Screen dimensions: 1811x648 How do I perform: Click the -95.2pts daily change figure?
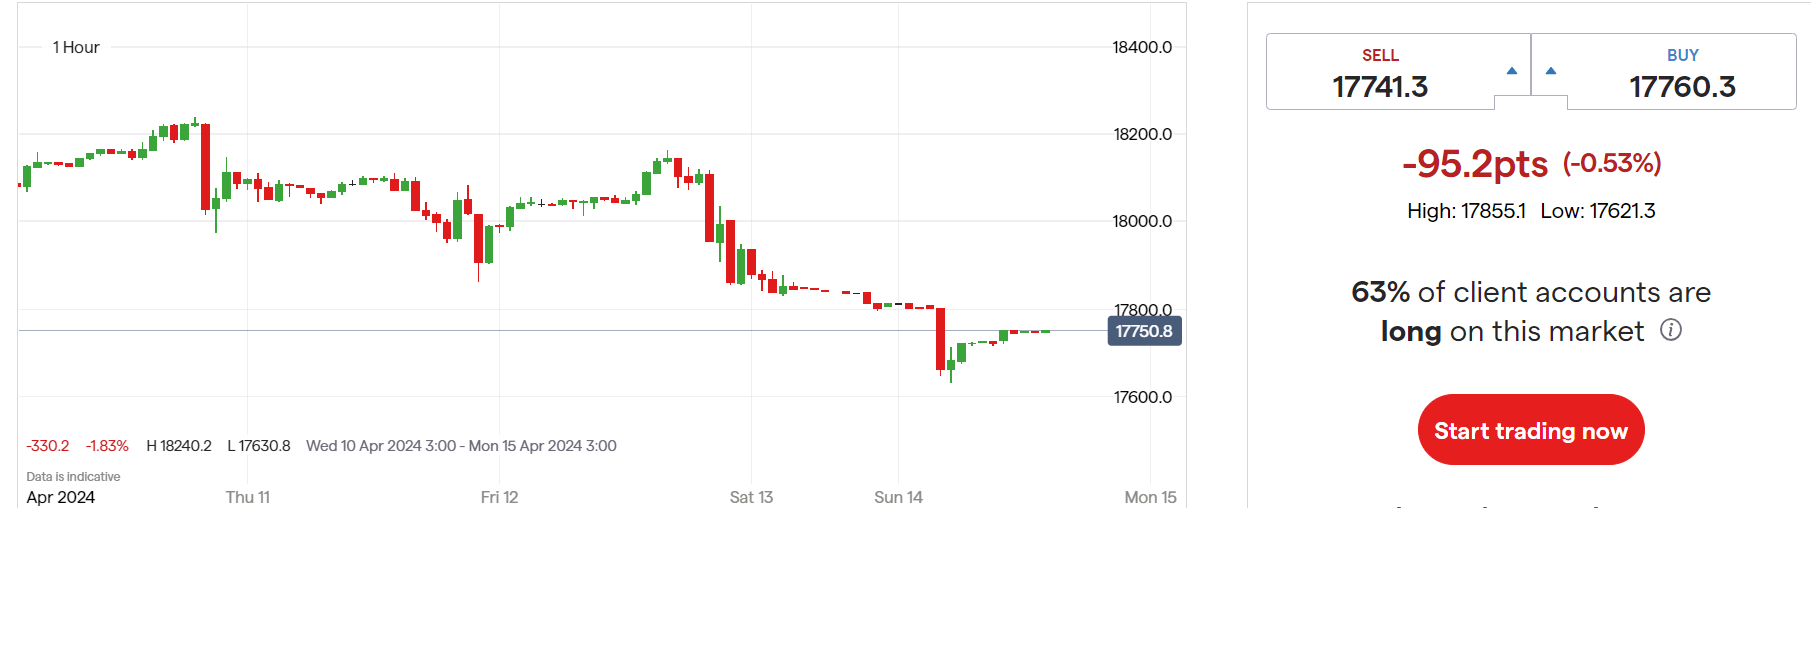(x=1475, y=164)
